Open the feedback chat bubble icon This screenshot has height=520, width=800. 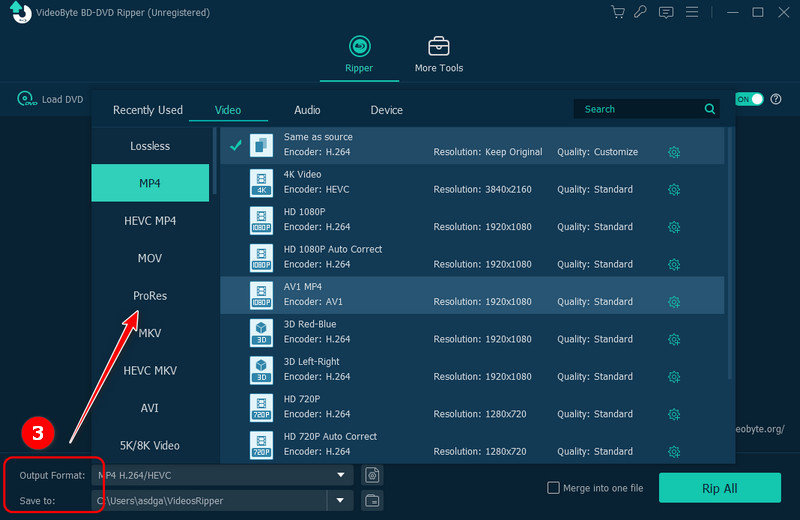click(664, 13)
